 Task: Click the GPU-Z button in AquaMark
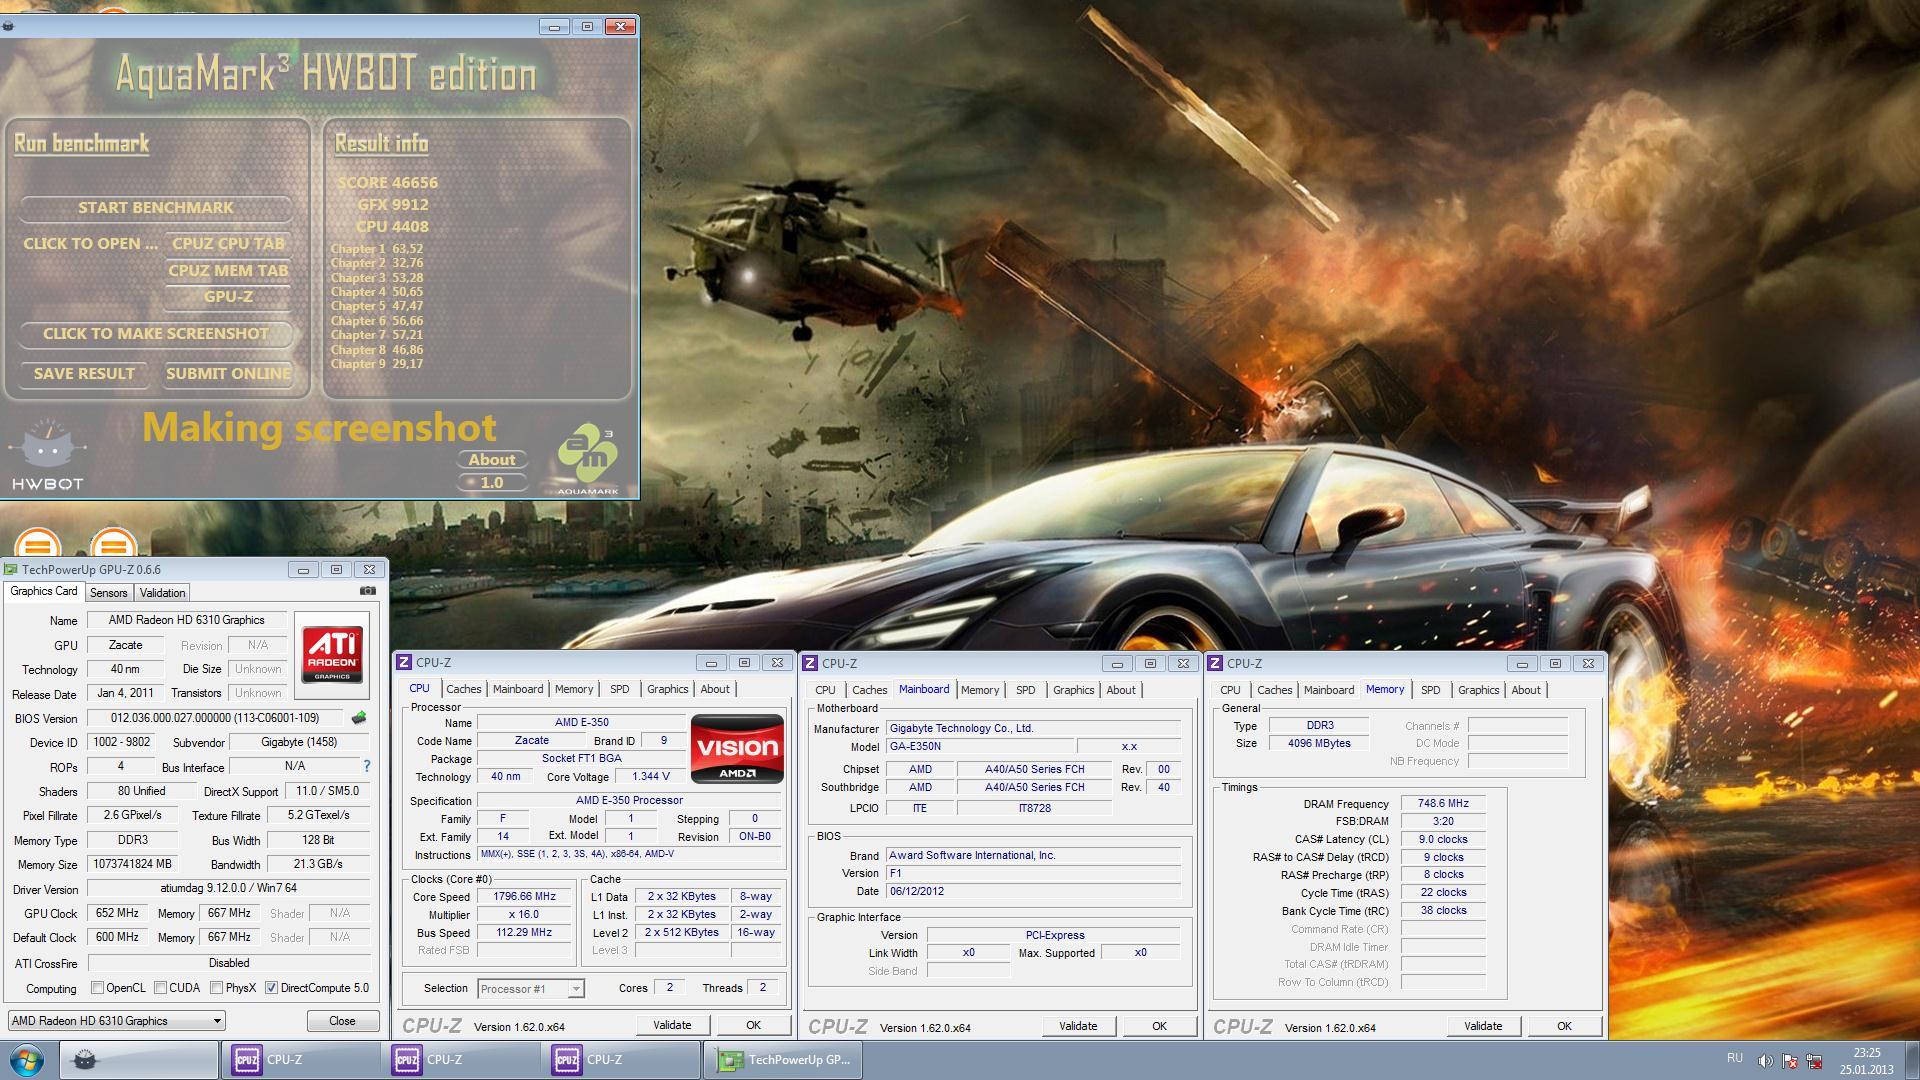pos(228,297)
